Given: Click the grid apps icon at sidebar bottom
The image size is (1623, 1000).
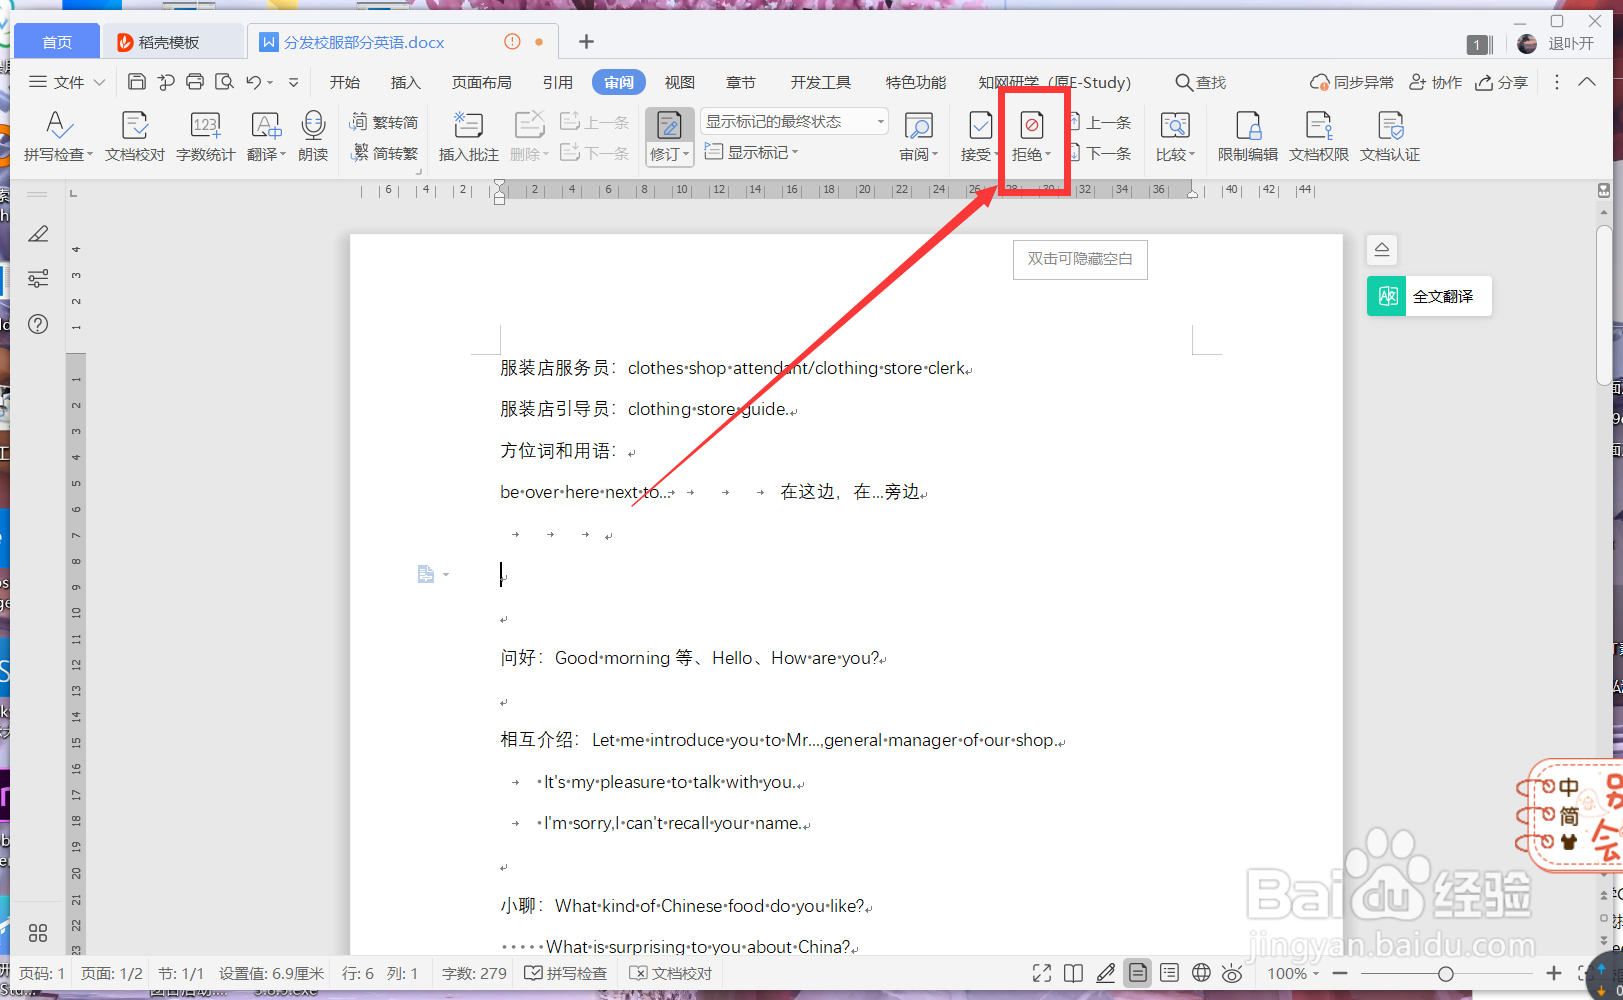Looking at the screenshot, I should pyautogui.click(x=38, y=933).
